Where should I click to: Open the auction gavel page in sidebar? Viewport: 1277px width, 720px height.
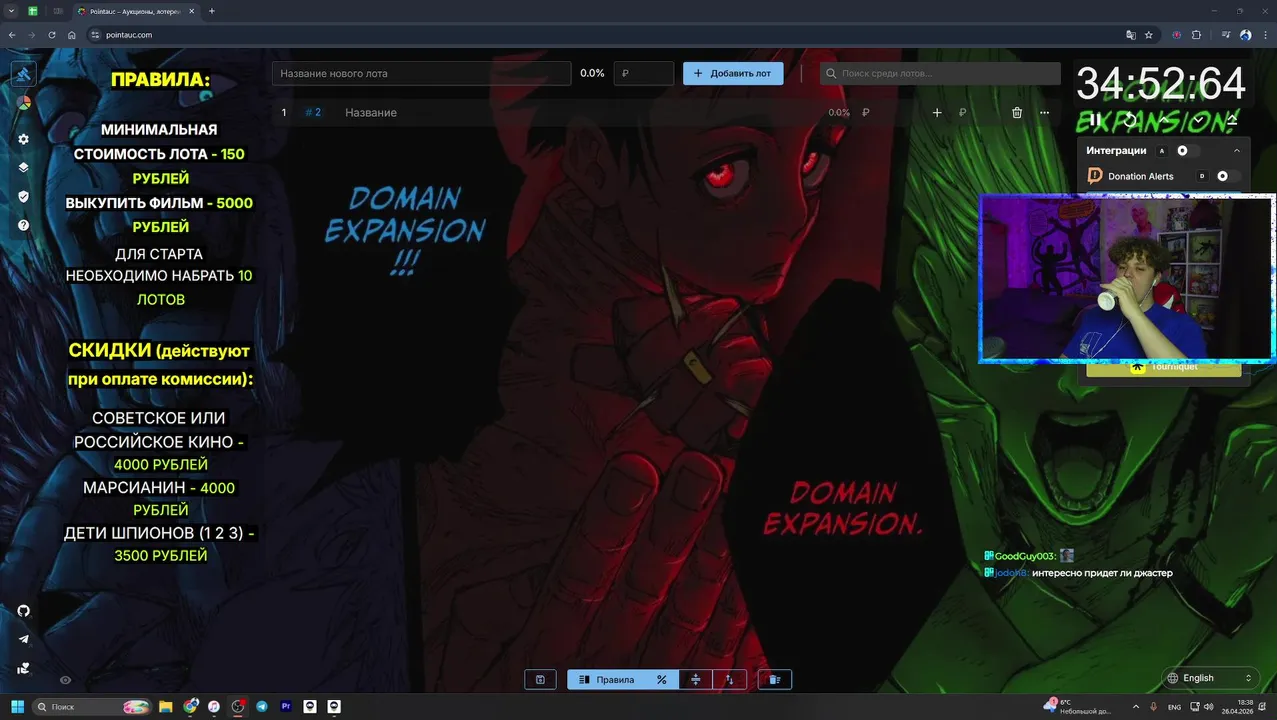pos(23,73)
